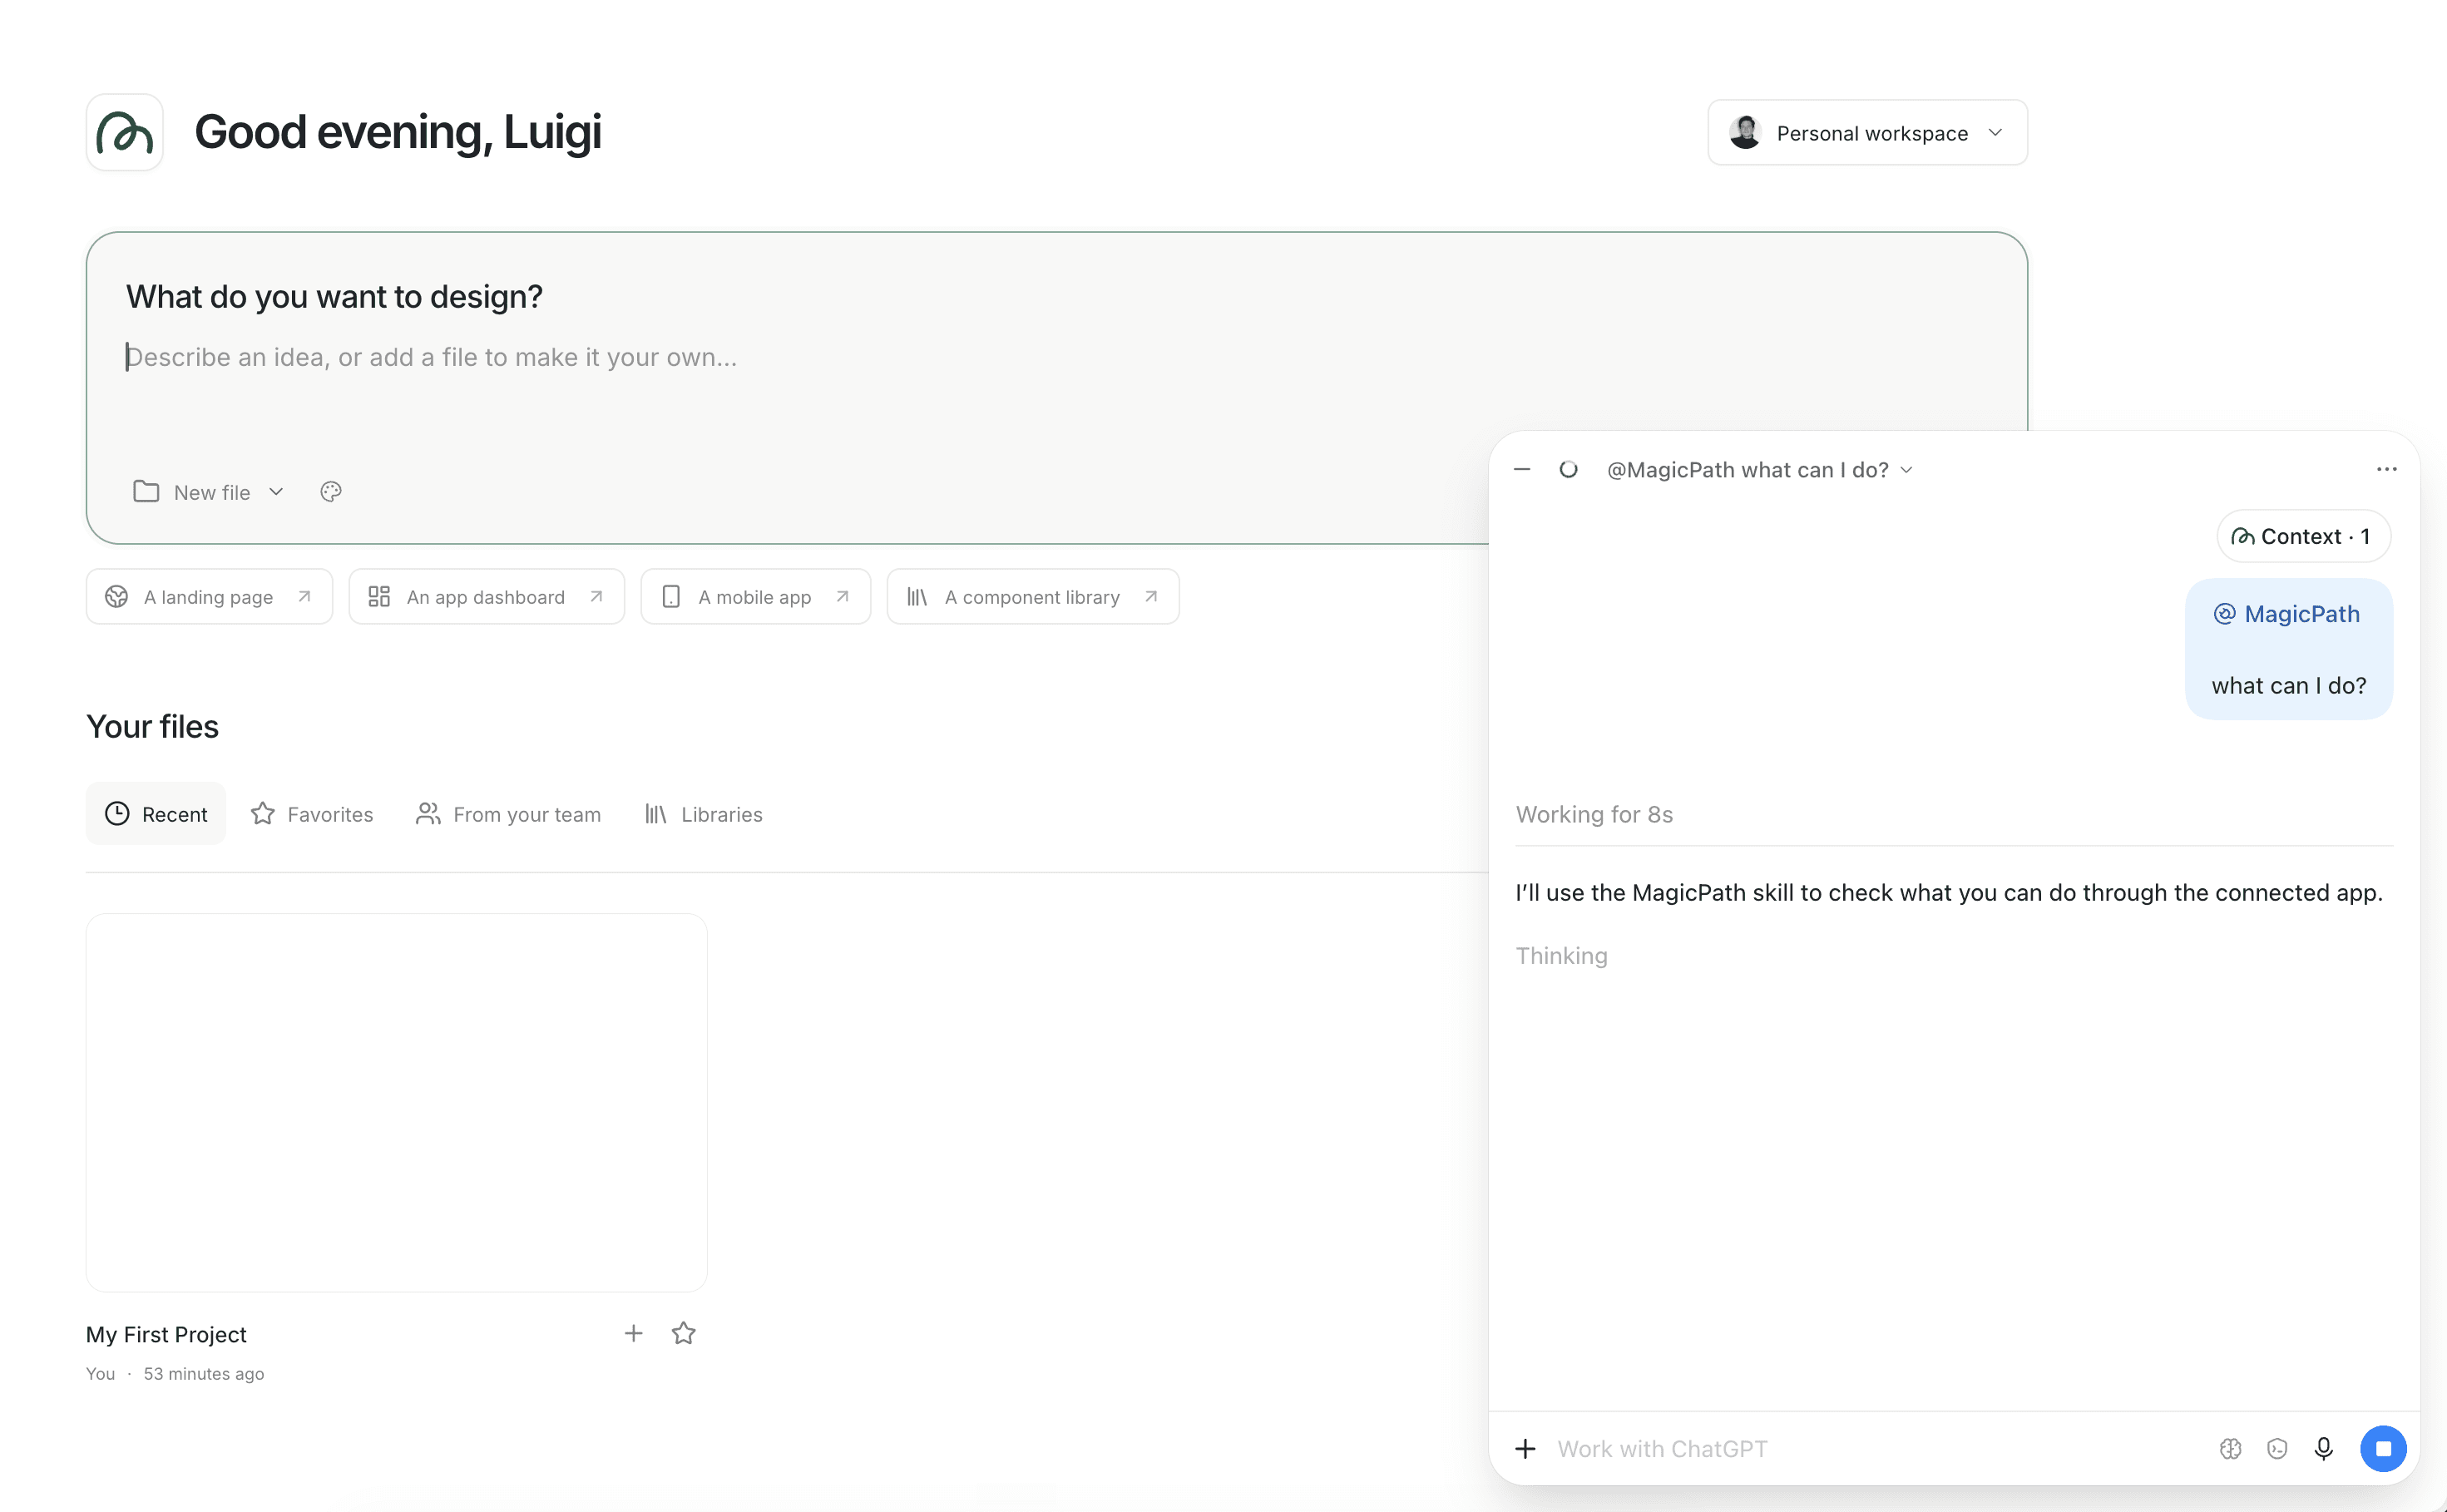Favorite My First Project with star icon
The image size is (2447, 1512).
[x=684, y=1333]
